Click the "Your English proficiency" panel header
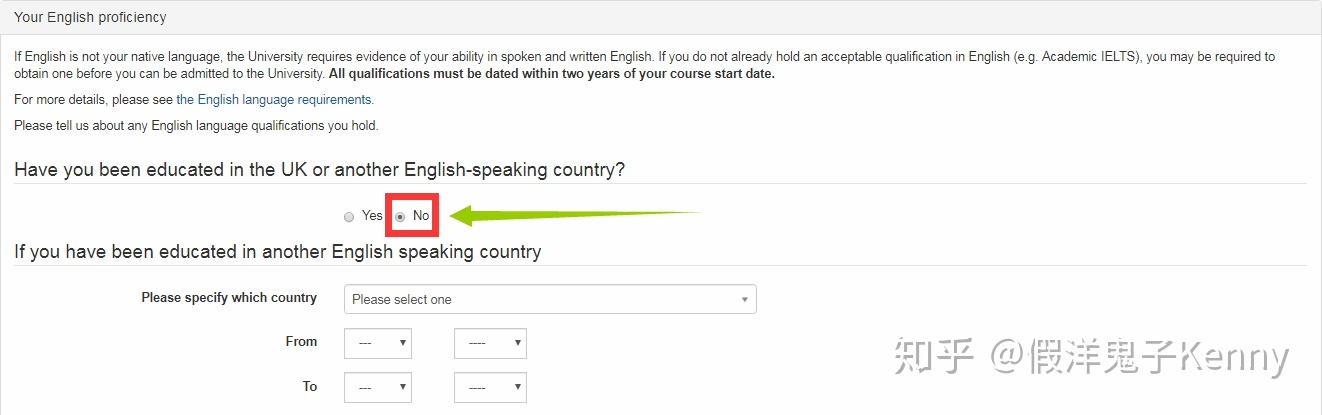Image resolution: width=1322 pixels, height=415 pixels. (90, 17)
